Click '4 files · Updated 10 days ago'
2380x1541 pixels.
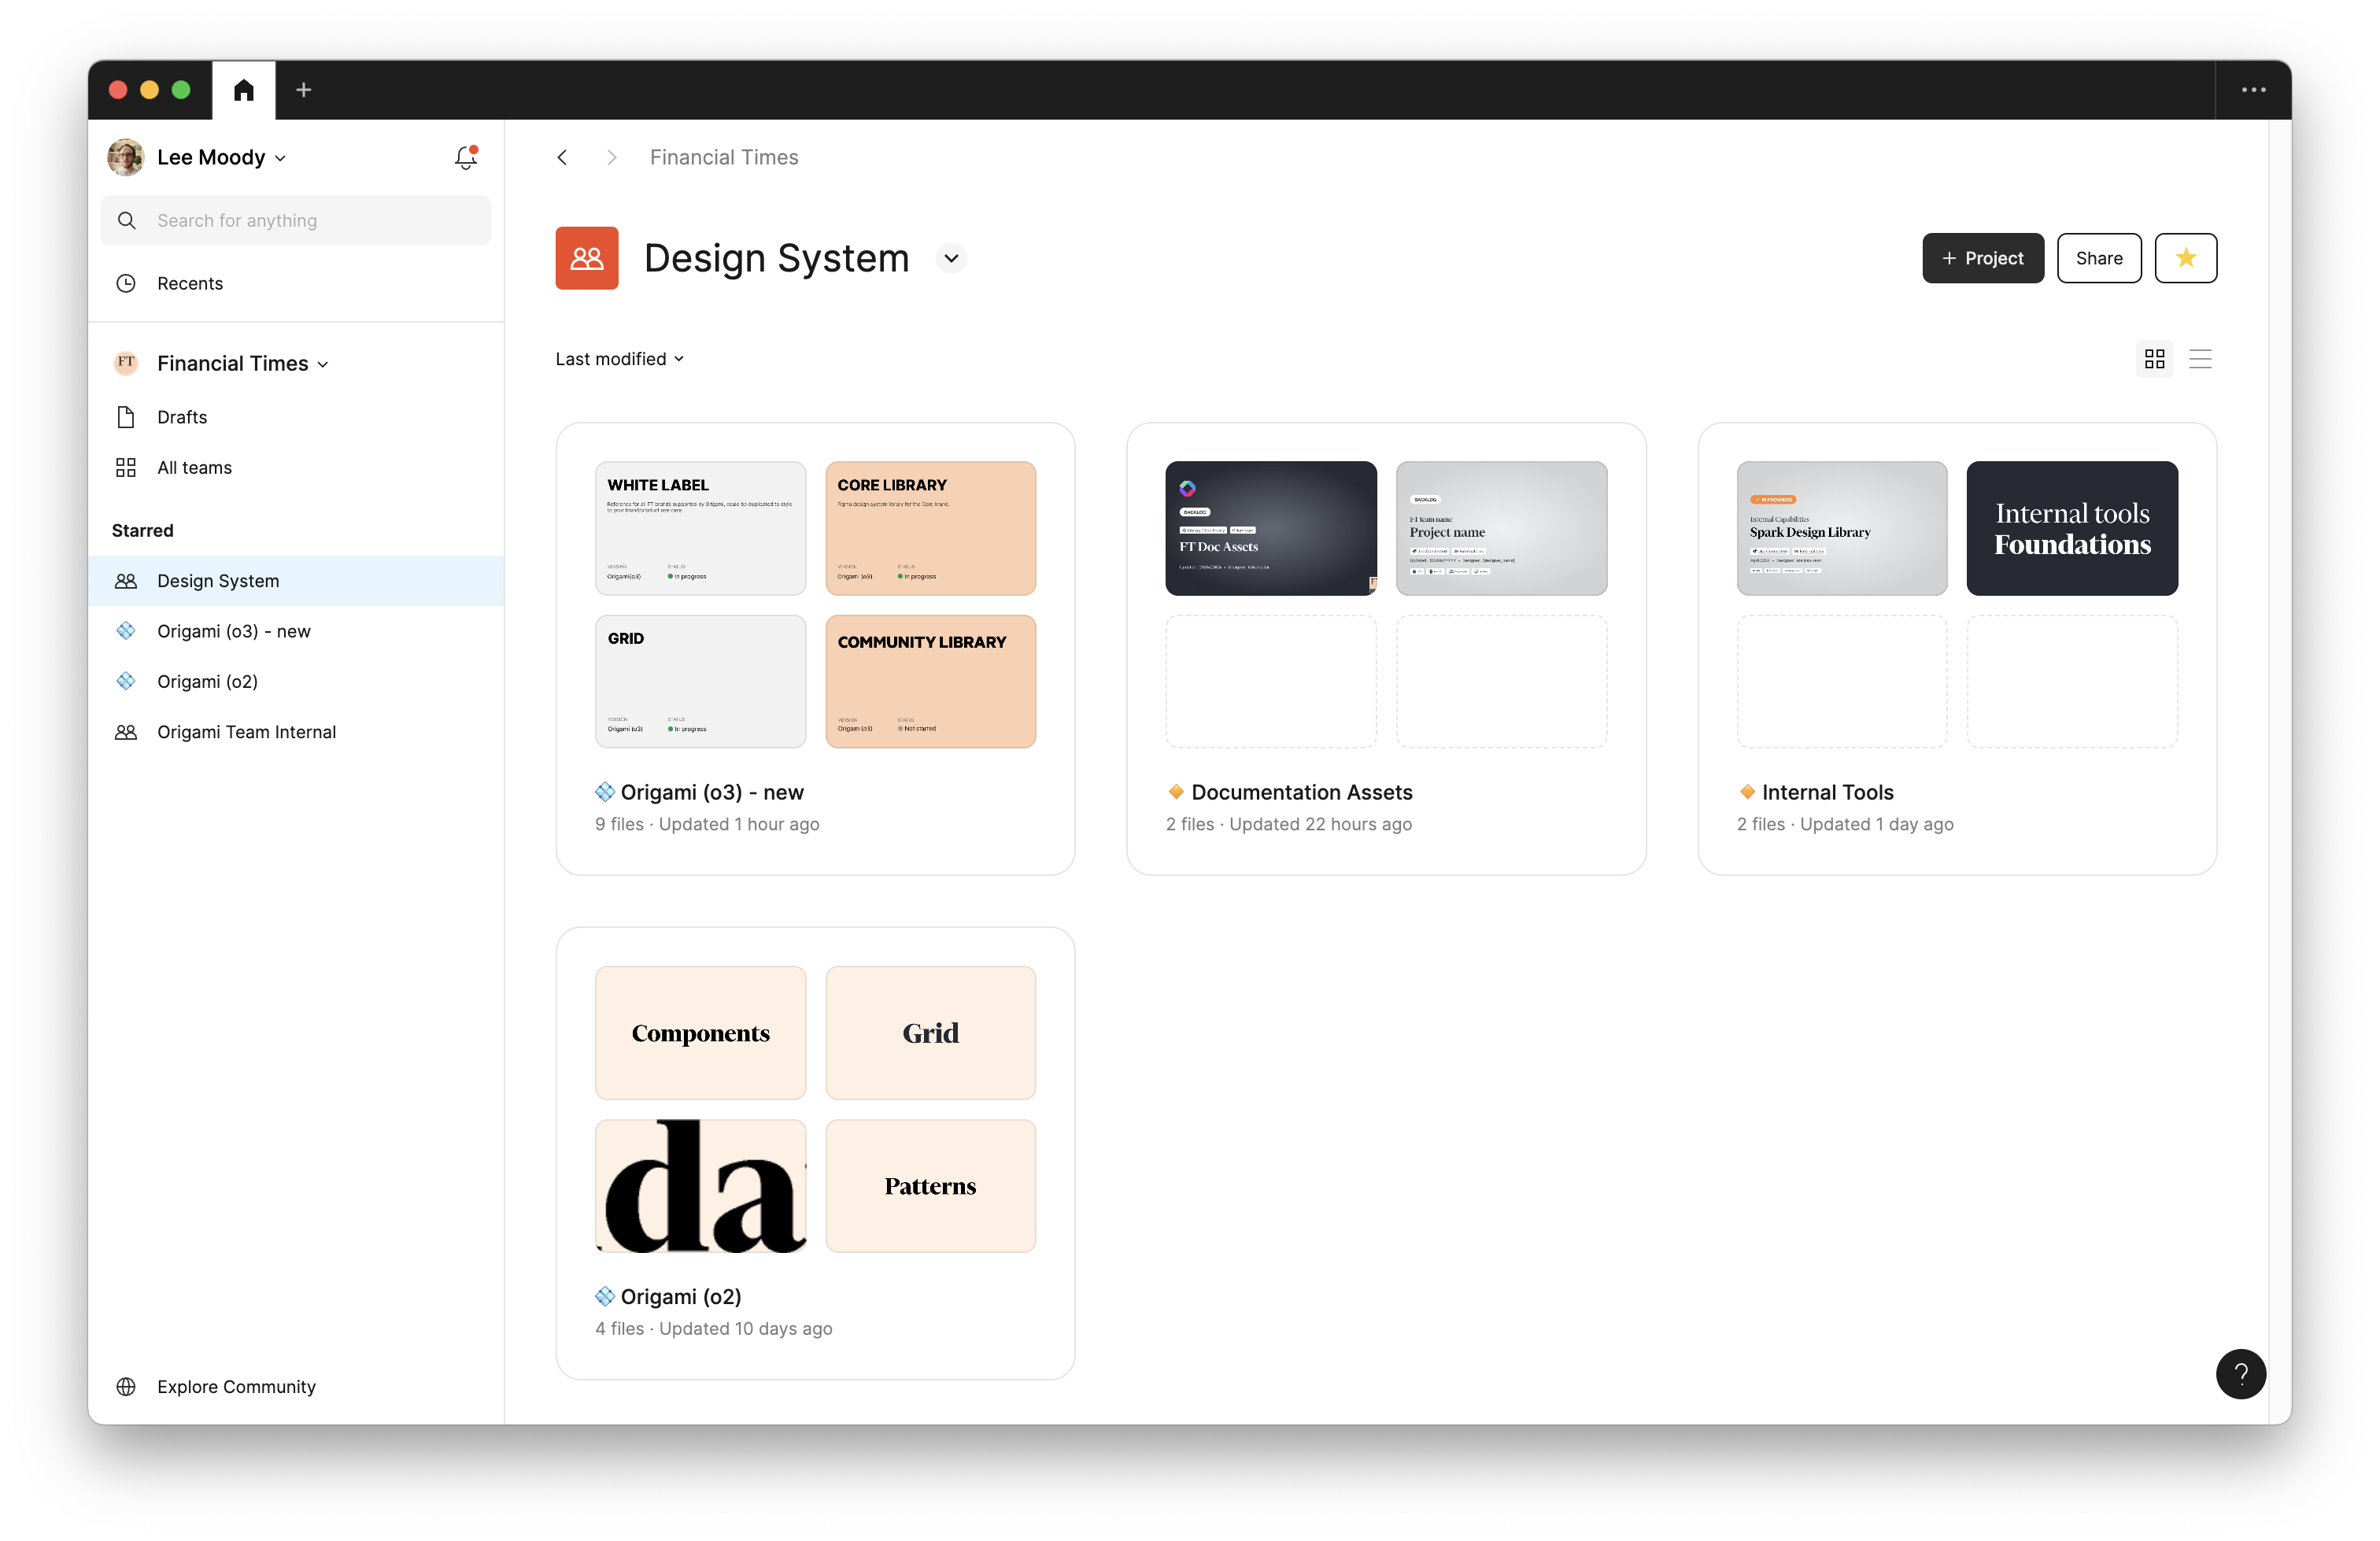[713, 1328]
